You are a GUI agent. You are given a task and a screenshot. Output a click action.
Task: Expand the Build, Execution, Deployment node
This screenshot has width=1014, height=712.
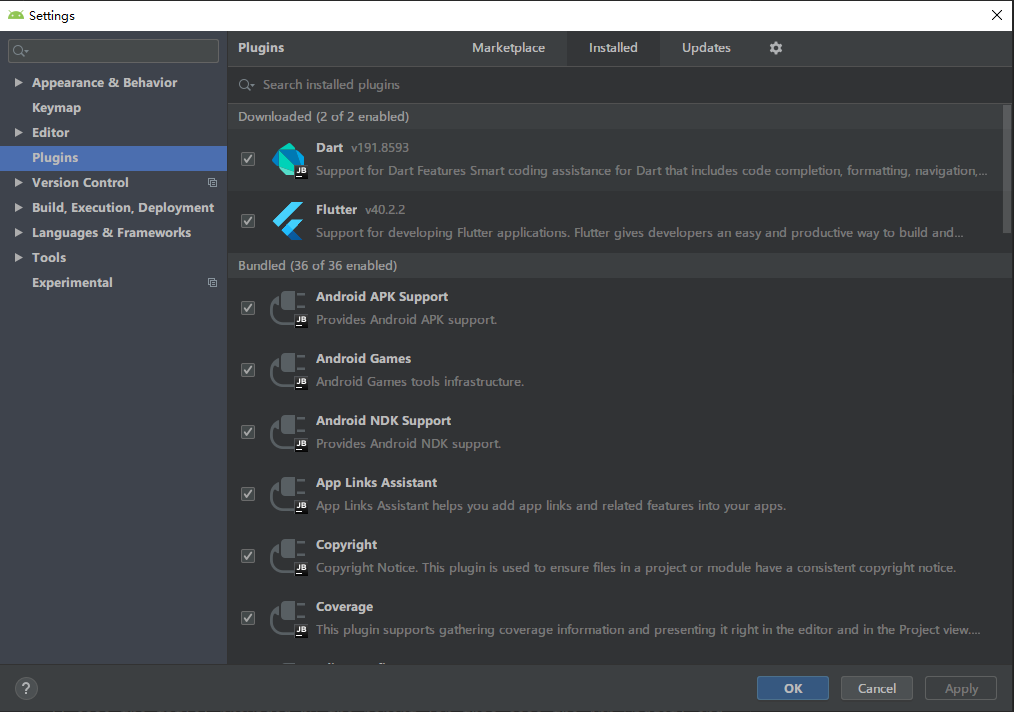pos(18,208)
